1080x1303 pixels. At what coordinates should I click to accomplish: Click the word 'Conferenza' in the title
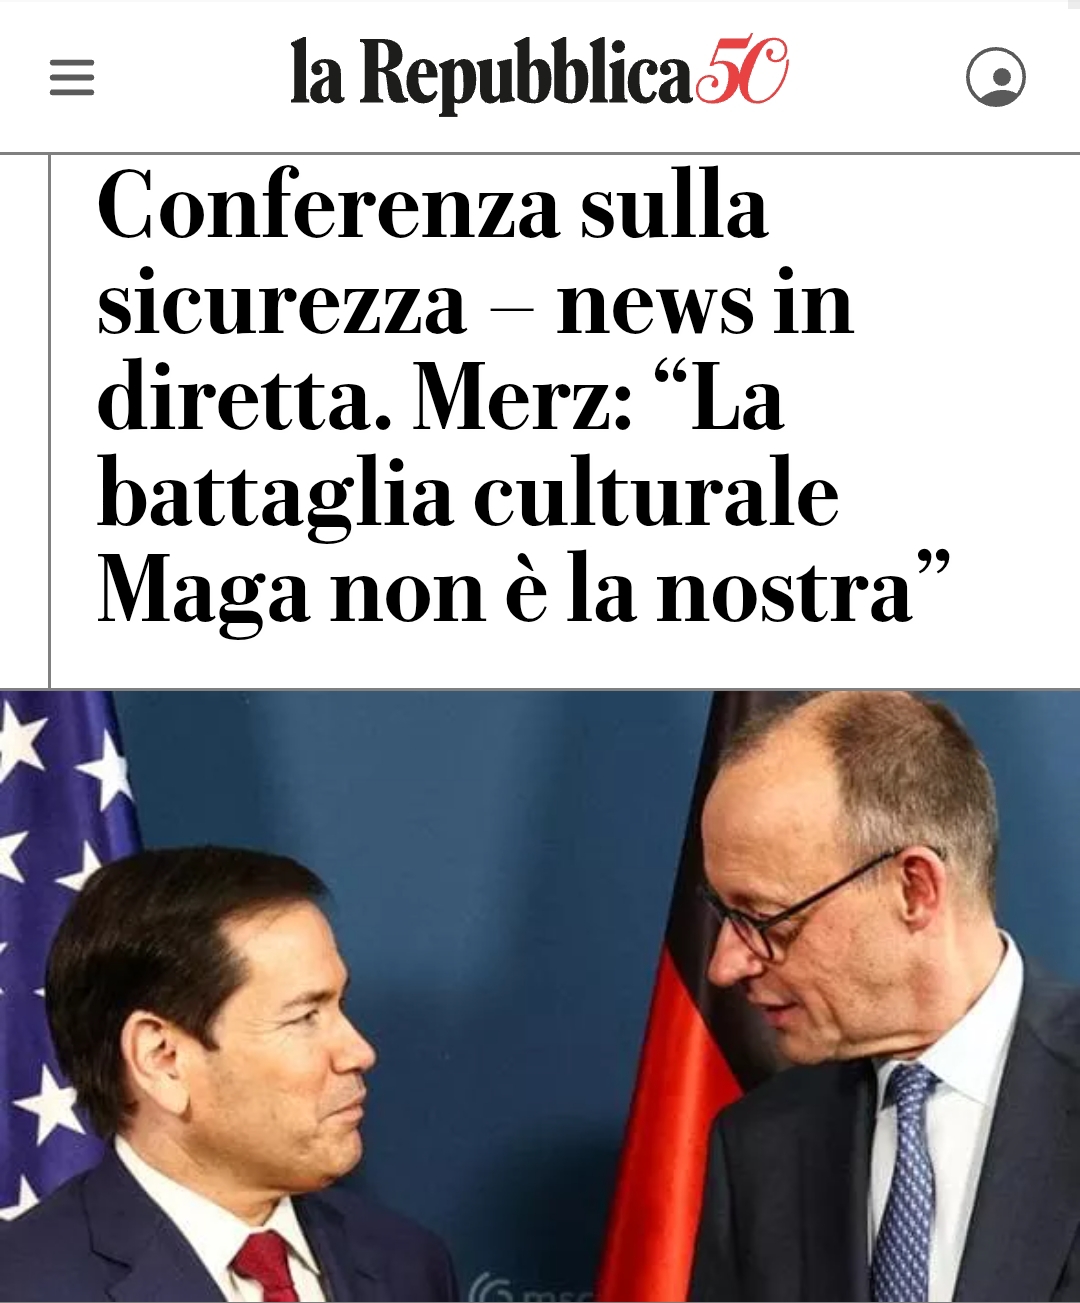coord(328,205)
